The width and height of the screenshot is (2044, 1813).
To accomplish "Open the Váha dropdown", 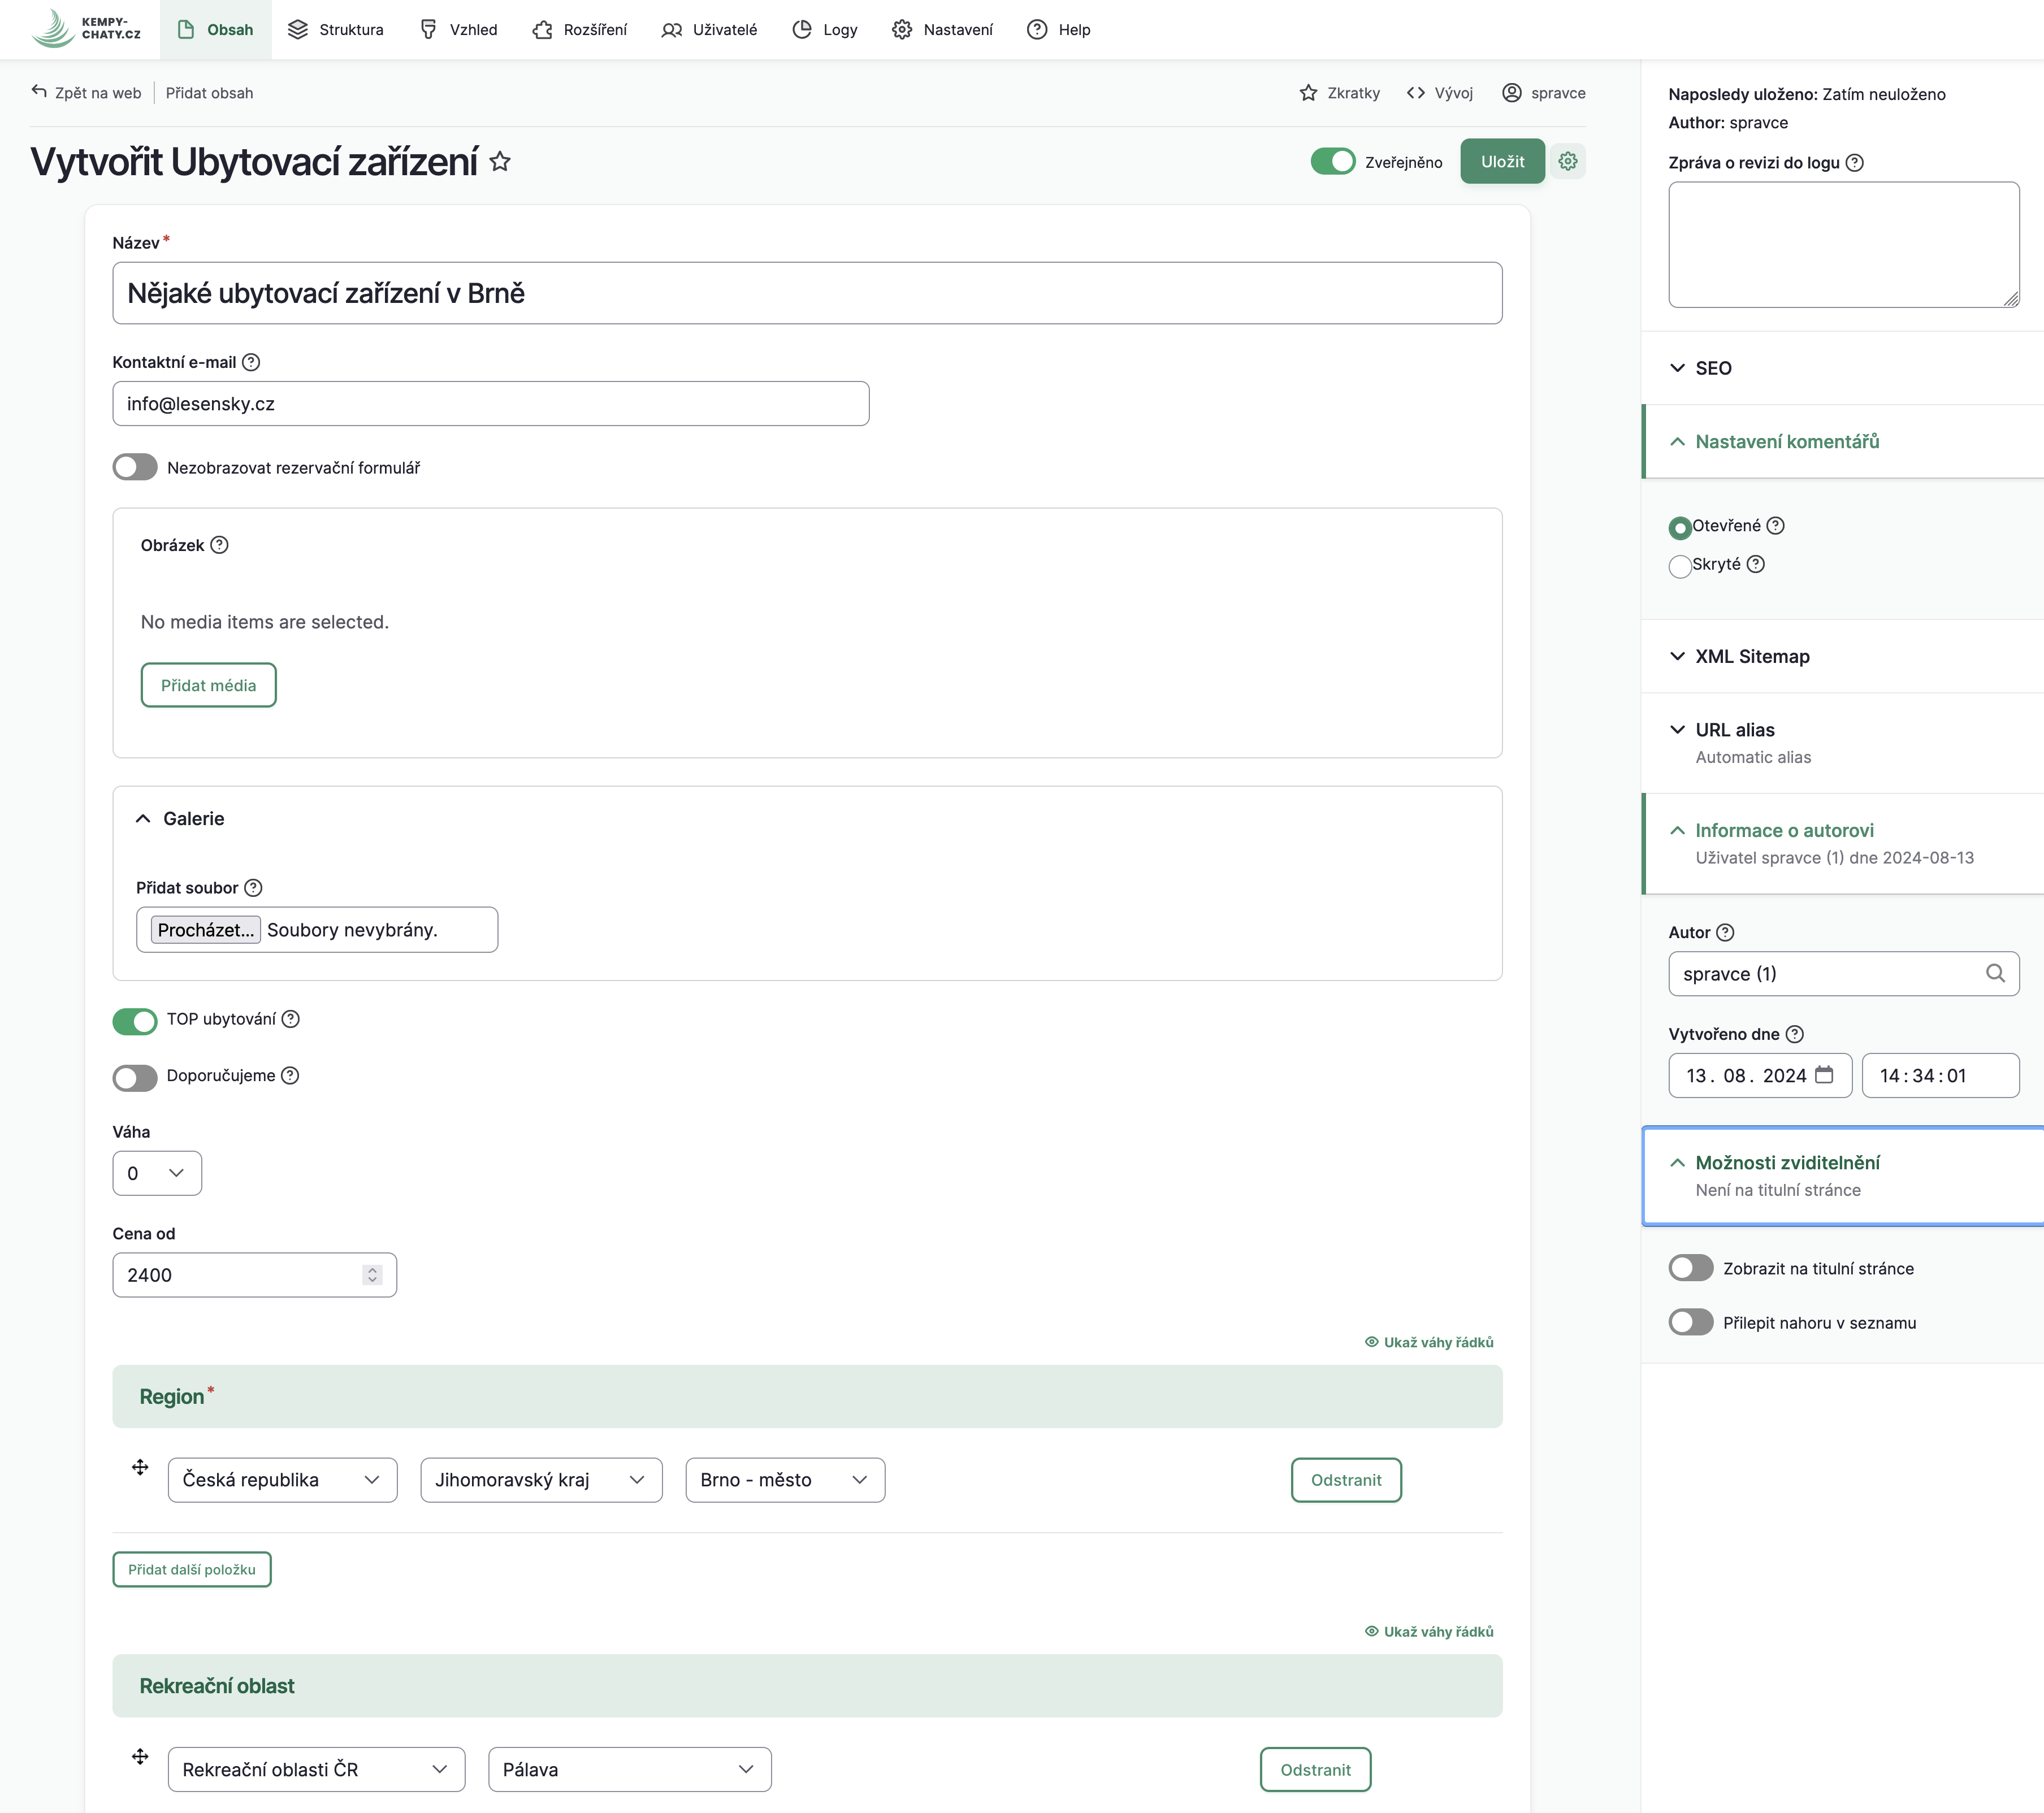I will click(157, 1173).
